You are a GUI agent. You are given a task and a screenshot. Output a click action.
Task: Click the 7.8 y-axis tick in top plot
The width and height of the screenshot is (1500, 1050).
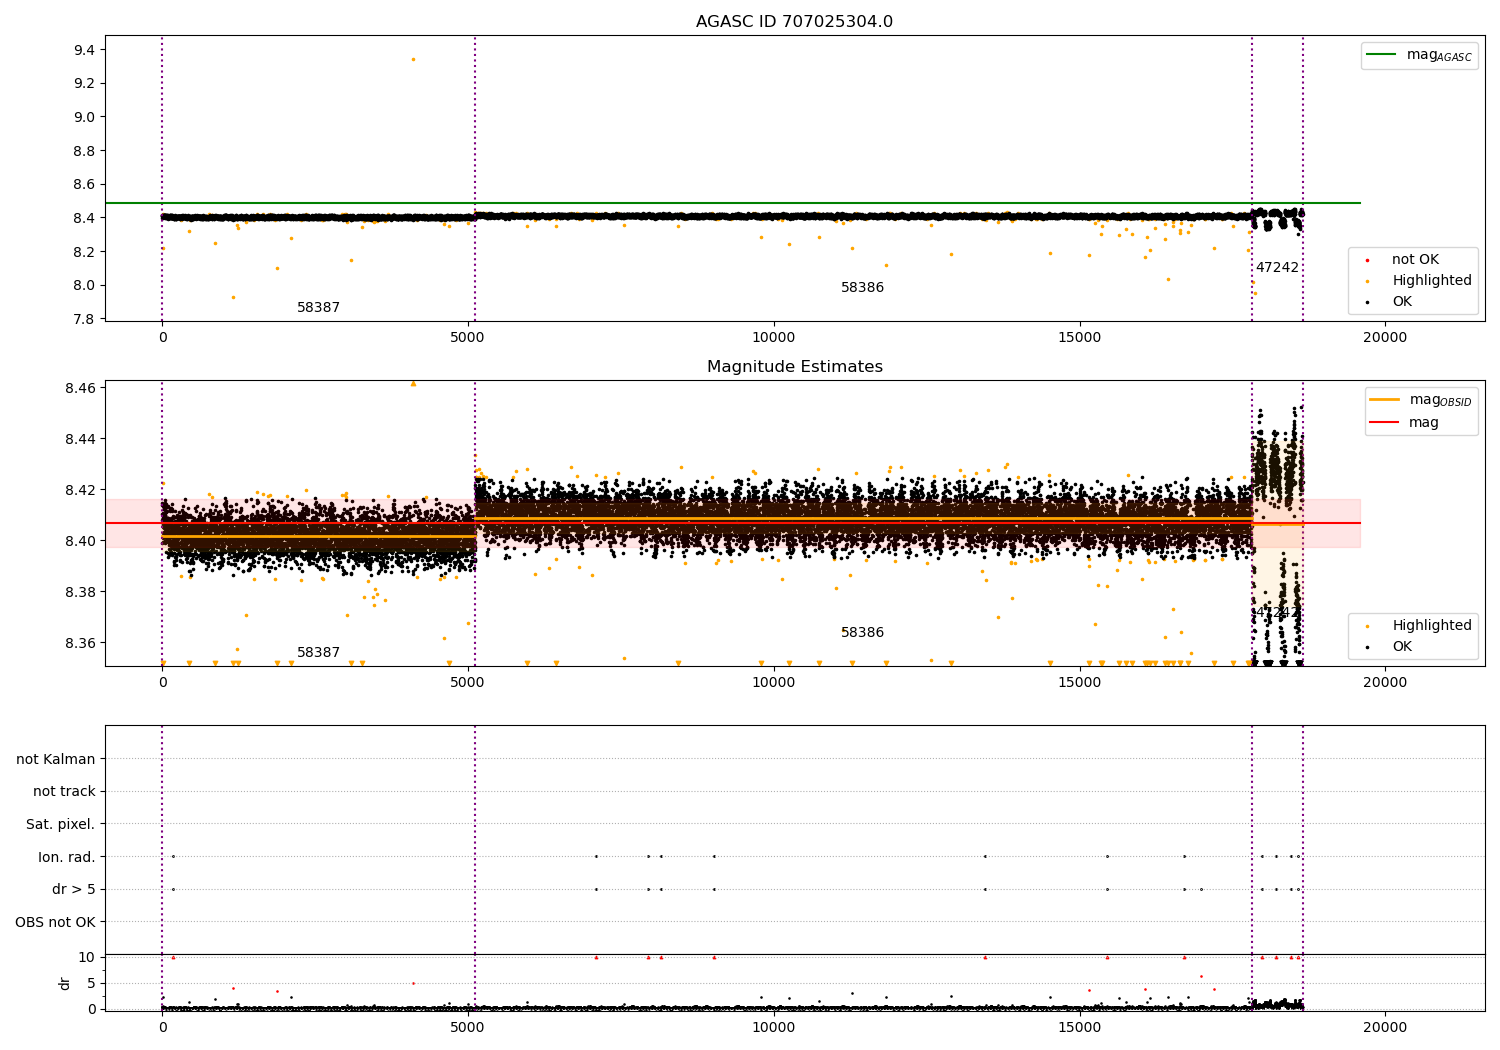(85, 319)
